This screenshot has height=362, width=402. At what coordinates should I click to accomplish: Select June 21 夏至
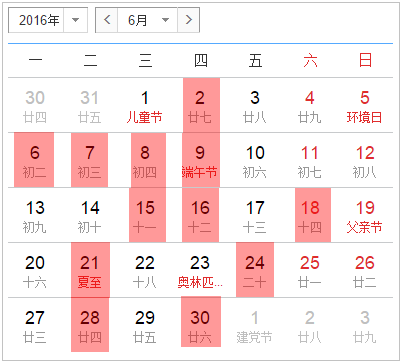90,270
